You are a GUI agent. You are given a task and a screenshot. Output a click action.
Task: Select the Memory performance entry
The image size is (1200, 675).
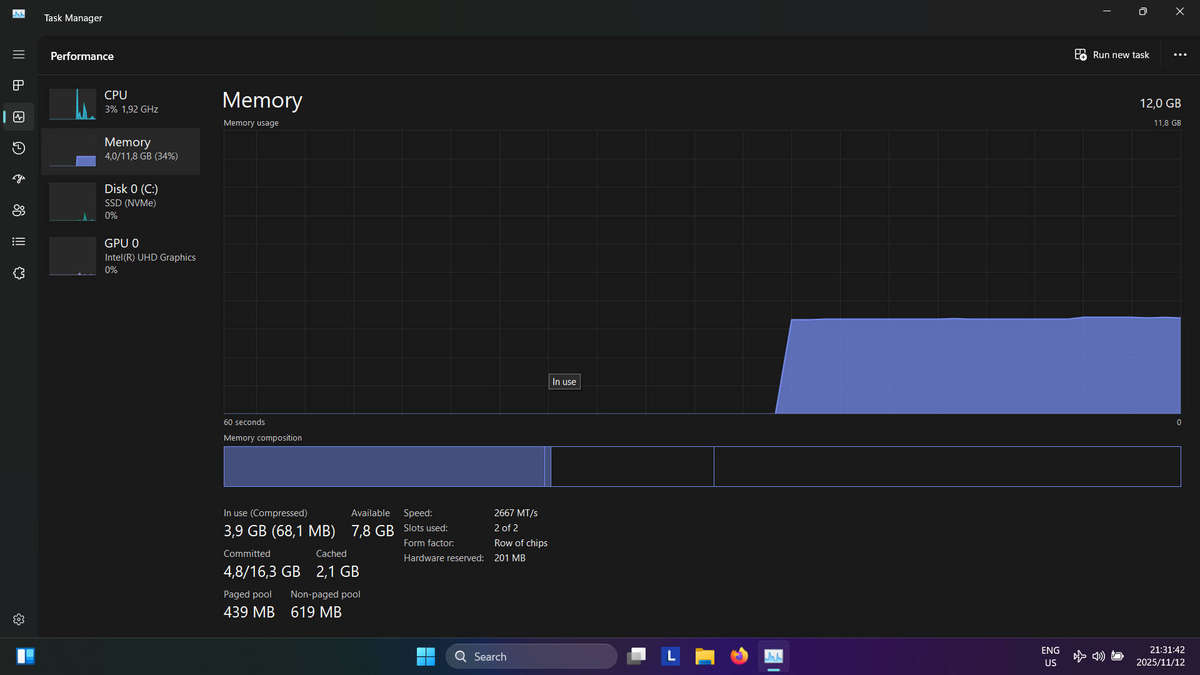coord(120,150)
